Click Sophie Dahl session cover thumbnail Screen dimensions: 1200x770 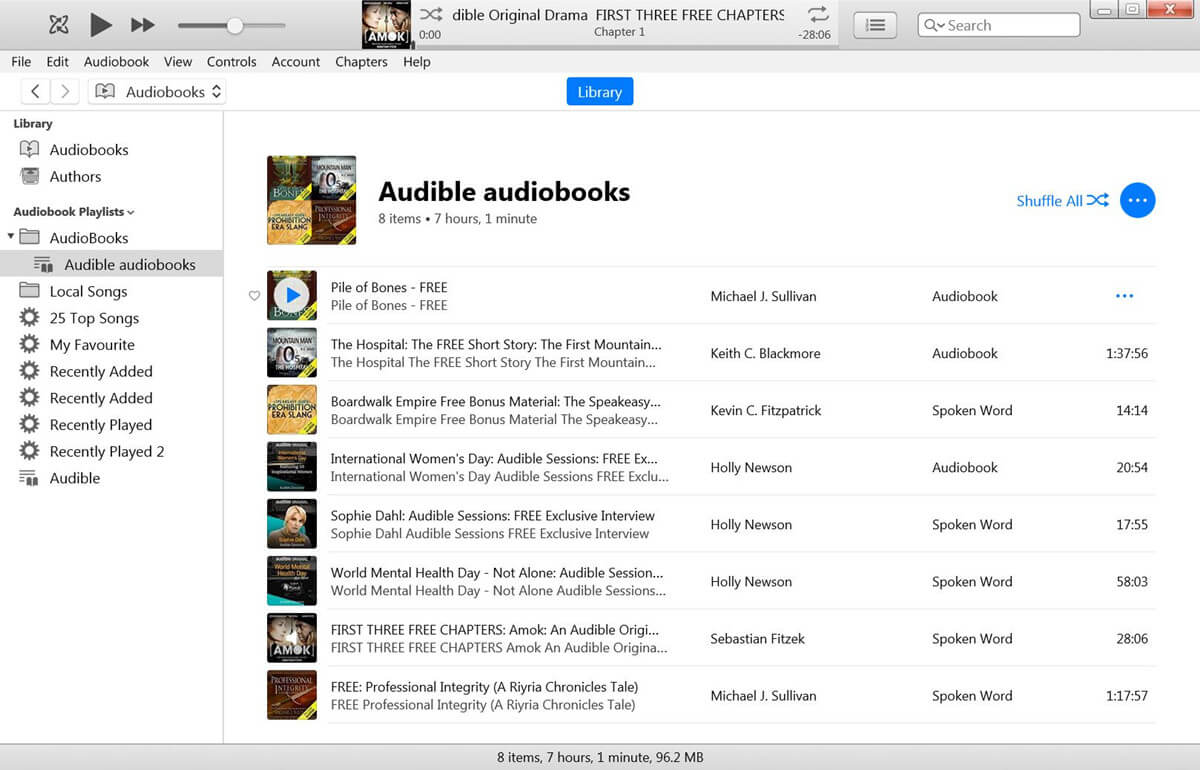(x=292, y=524)
